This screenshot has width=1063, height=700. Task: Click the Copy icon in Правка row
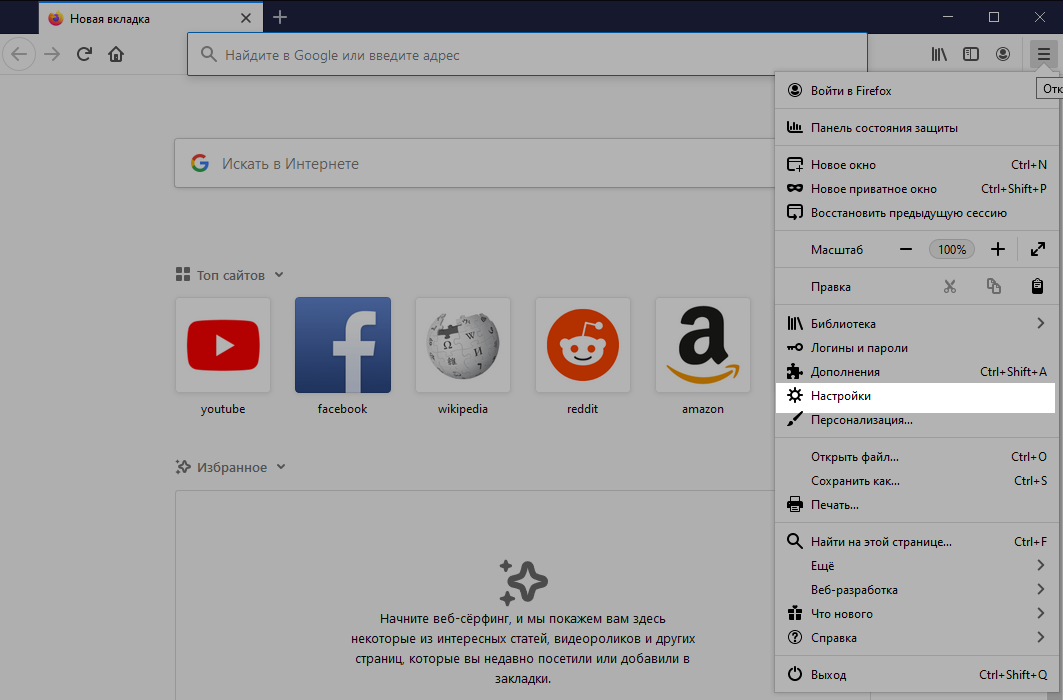pyautogui.click(x=994, y=287)
